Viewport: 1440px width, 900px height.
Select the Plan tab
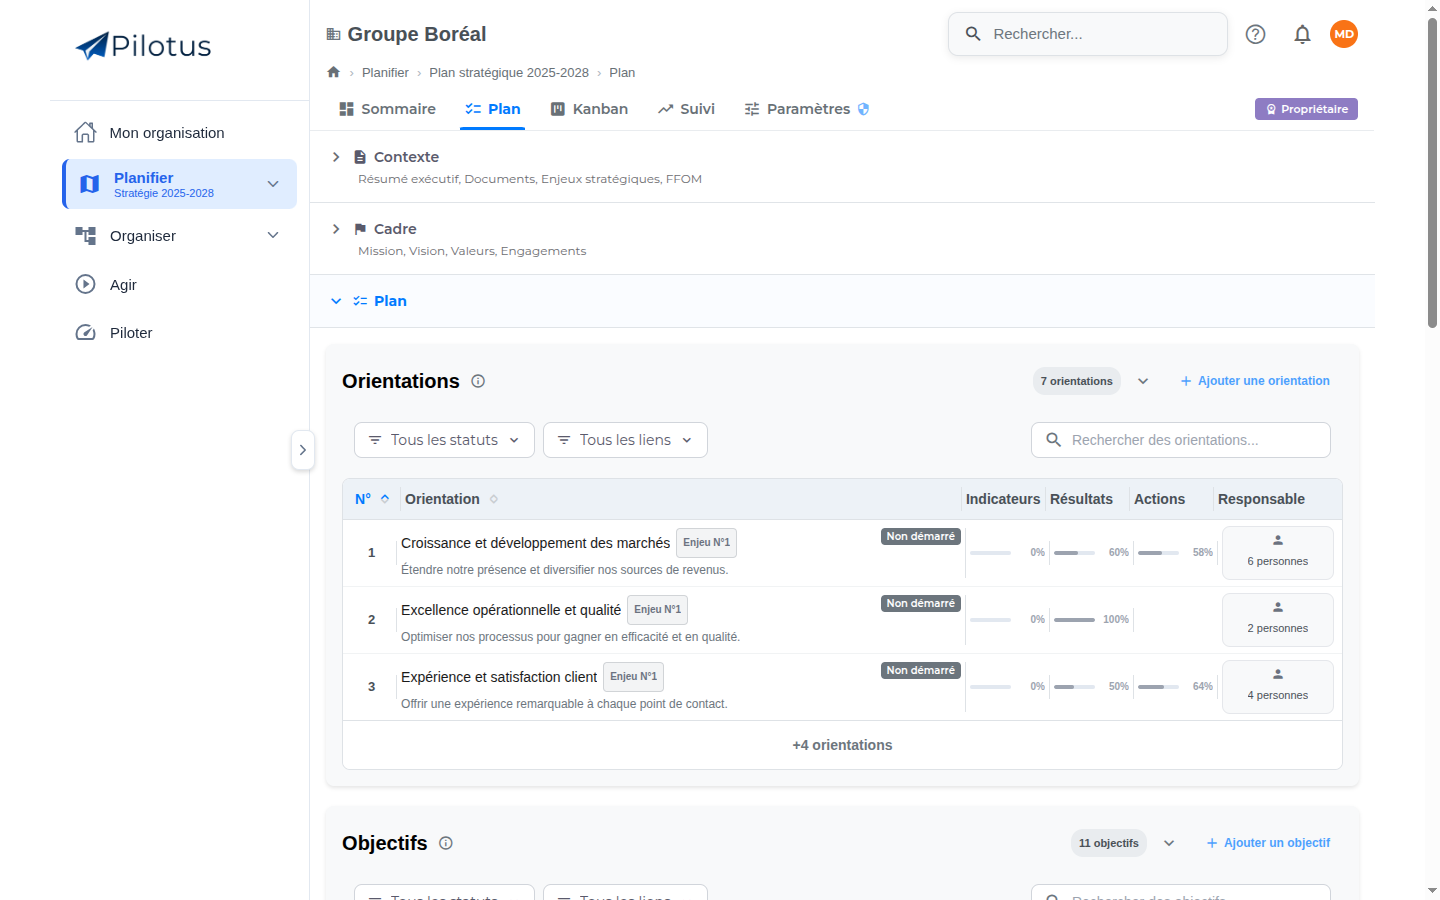(492, 109)
